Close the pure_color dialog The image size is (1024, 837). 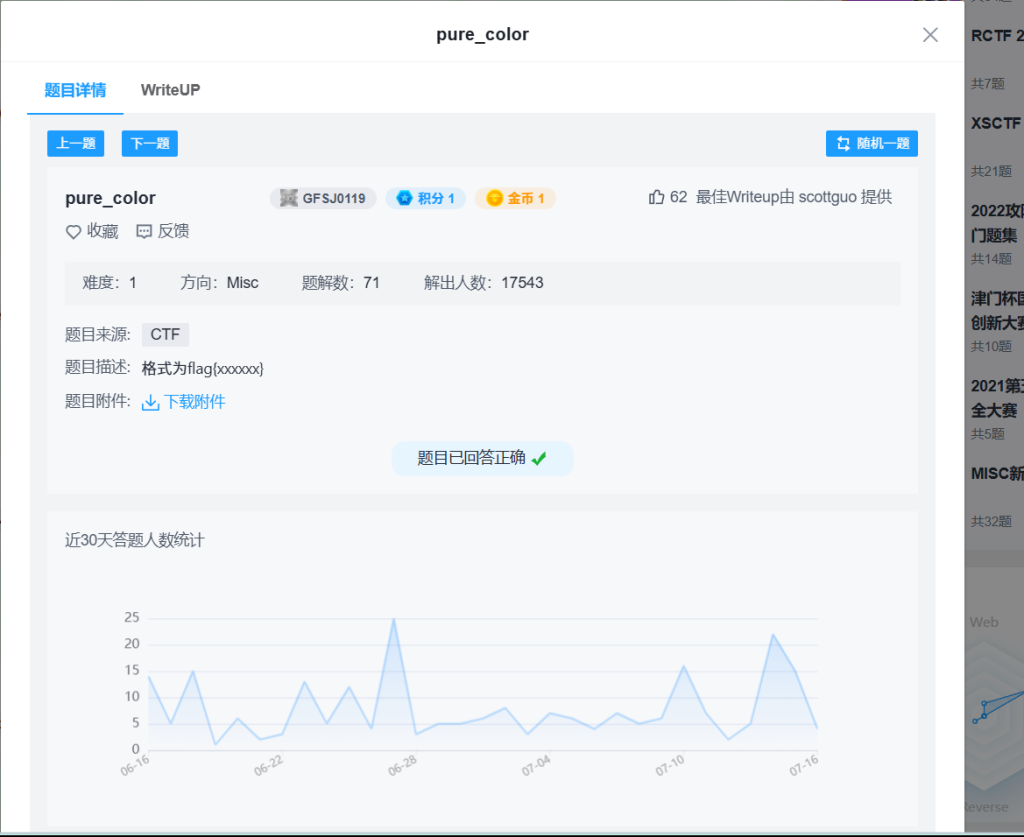tap(930, 35)
